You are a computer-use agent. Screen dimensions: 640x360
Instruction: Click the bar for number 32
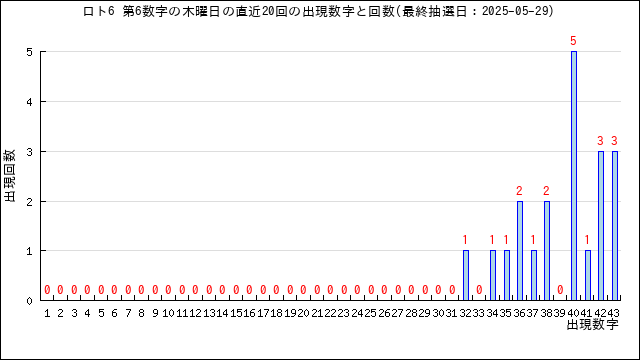click(x=466, y=276)
